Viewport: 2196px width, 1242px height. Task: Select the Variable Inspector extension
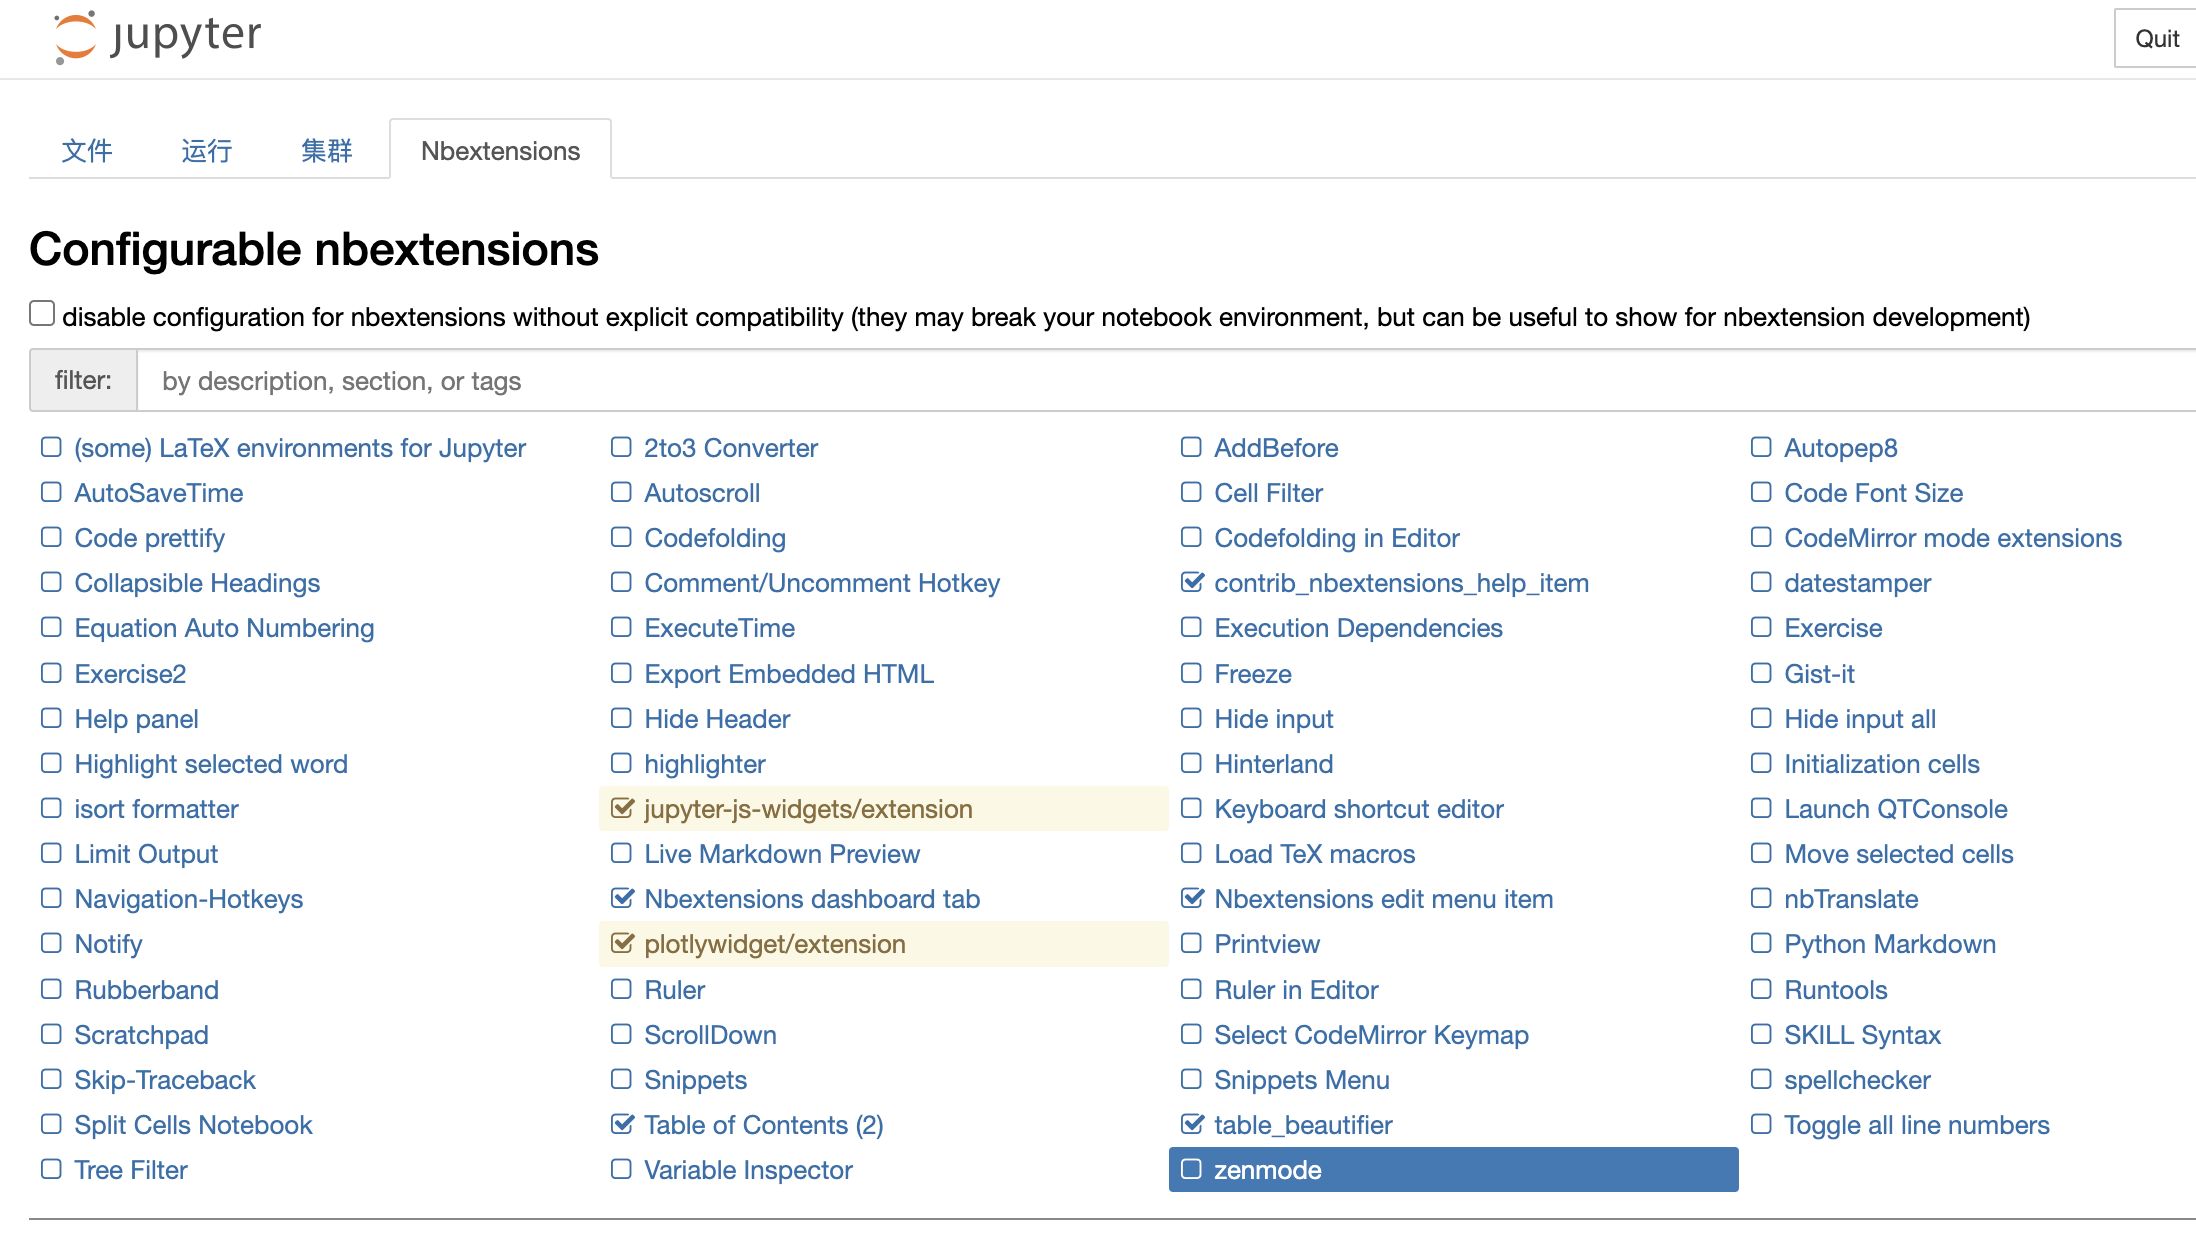point(748,1170)
